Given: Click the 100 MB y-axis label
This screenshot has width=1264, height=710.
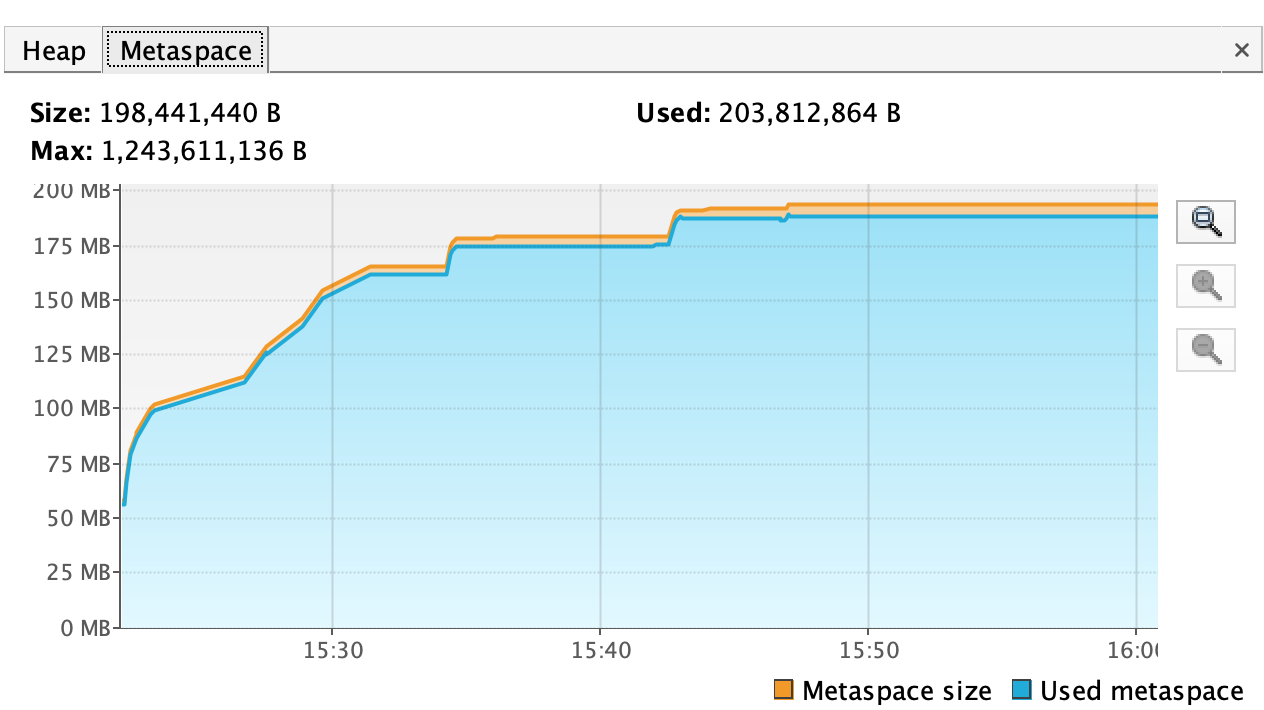Looking at the screenshot, I should pos(72,409).
